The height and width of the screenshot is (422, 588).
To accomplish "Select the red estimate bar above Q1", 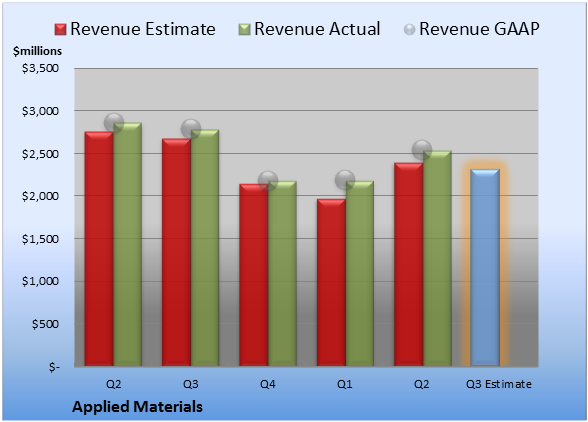I will pos(331,282).
